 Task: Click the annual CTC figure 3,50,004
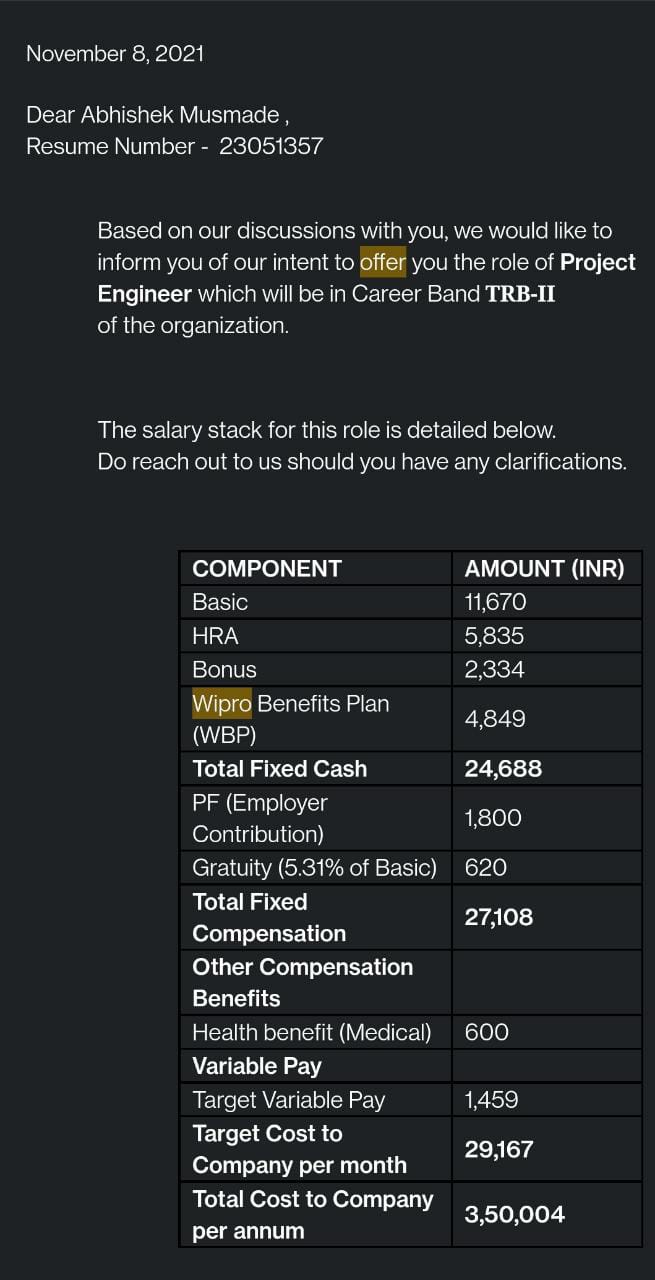515,1215
